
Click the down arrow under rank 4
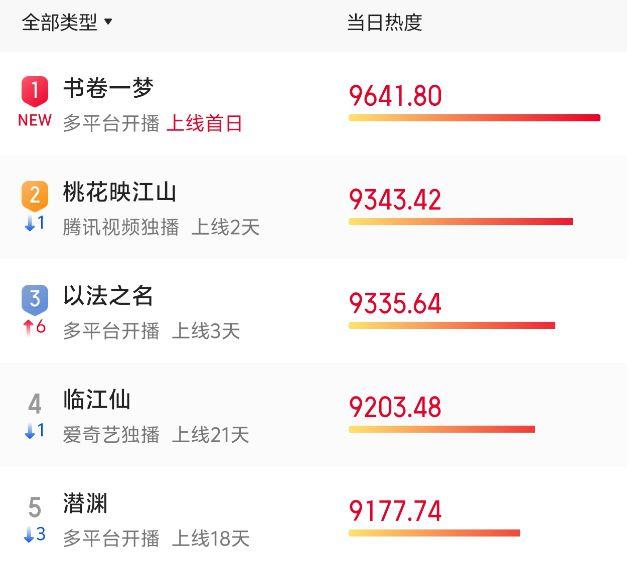coord(29,431)
